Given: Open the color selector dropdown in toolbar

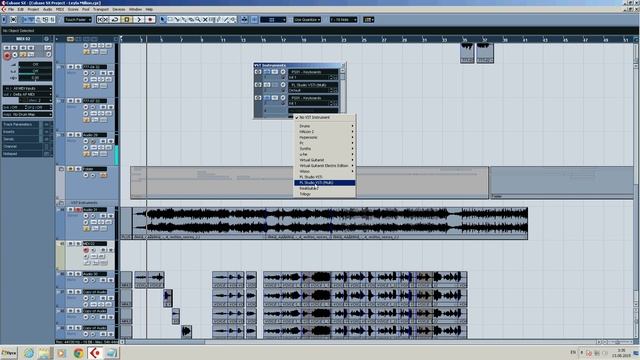Looking at the screenshot, I should tap(369, 20).
